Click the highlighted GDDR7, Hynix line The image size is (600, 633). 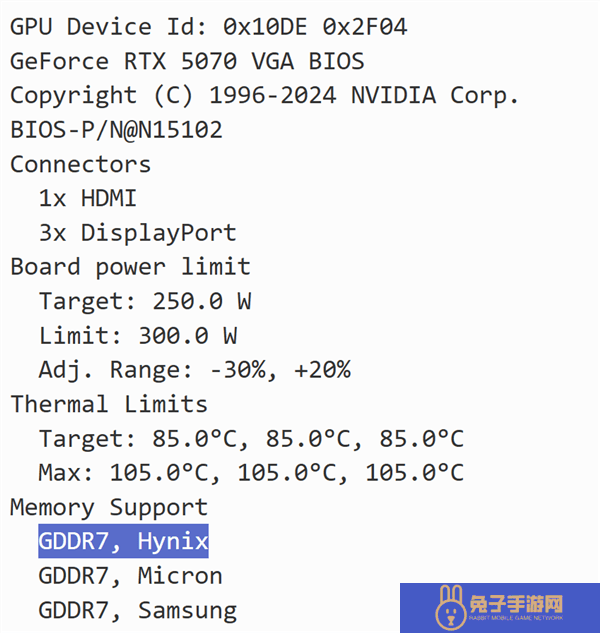[123, 541]
